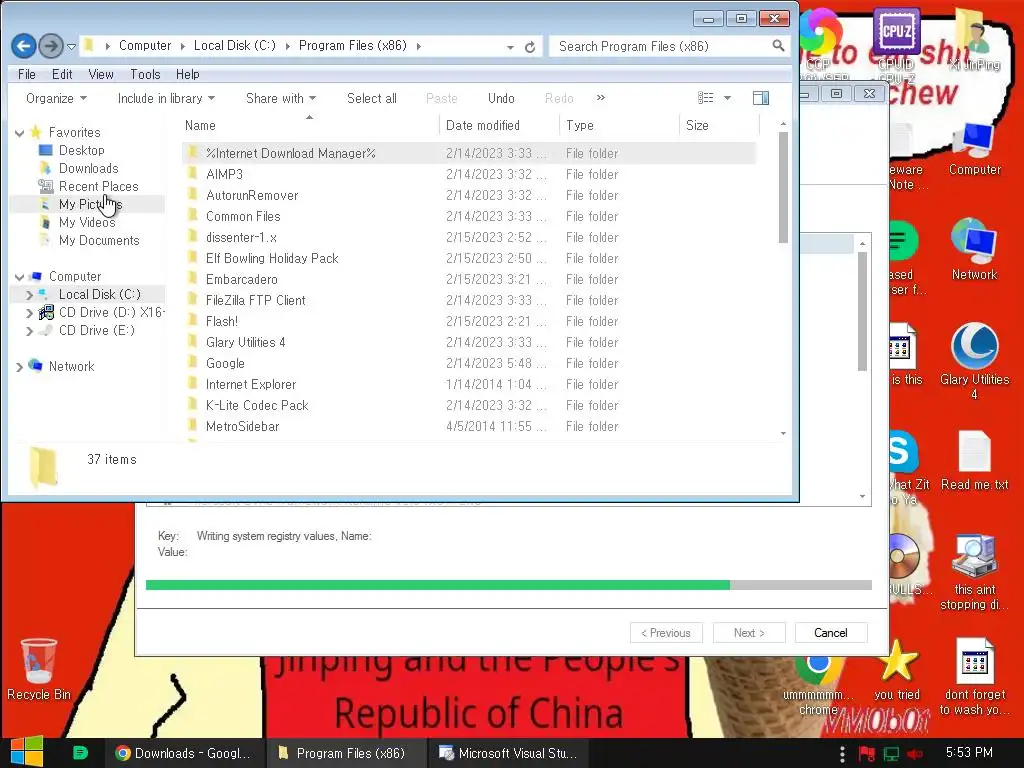Sort by the Date modified column header

(x=499, y=125)
